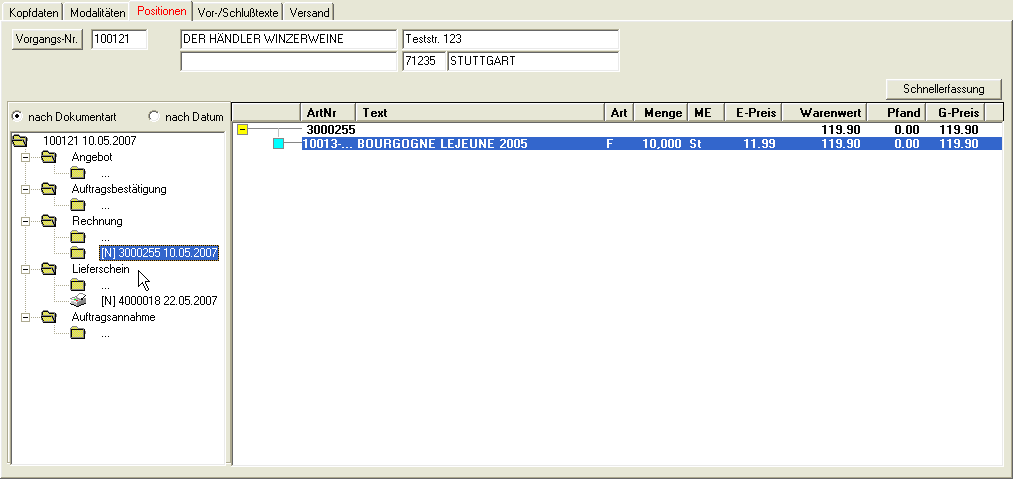Select the 'nach Dokumentart' radio button

pos(16,117)
